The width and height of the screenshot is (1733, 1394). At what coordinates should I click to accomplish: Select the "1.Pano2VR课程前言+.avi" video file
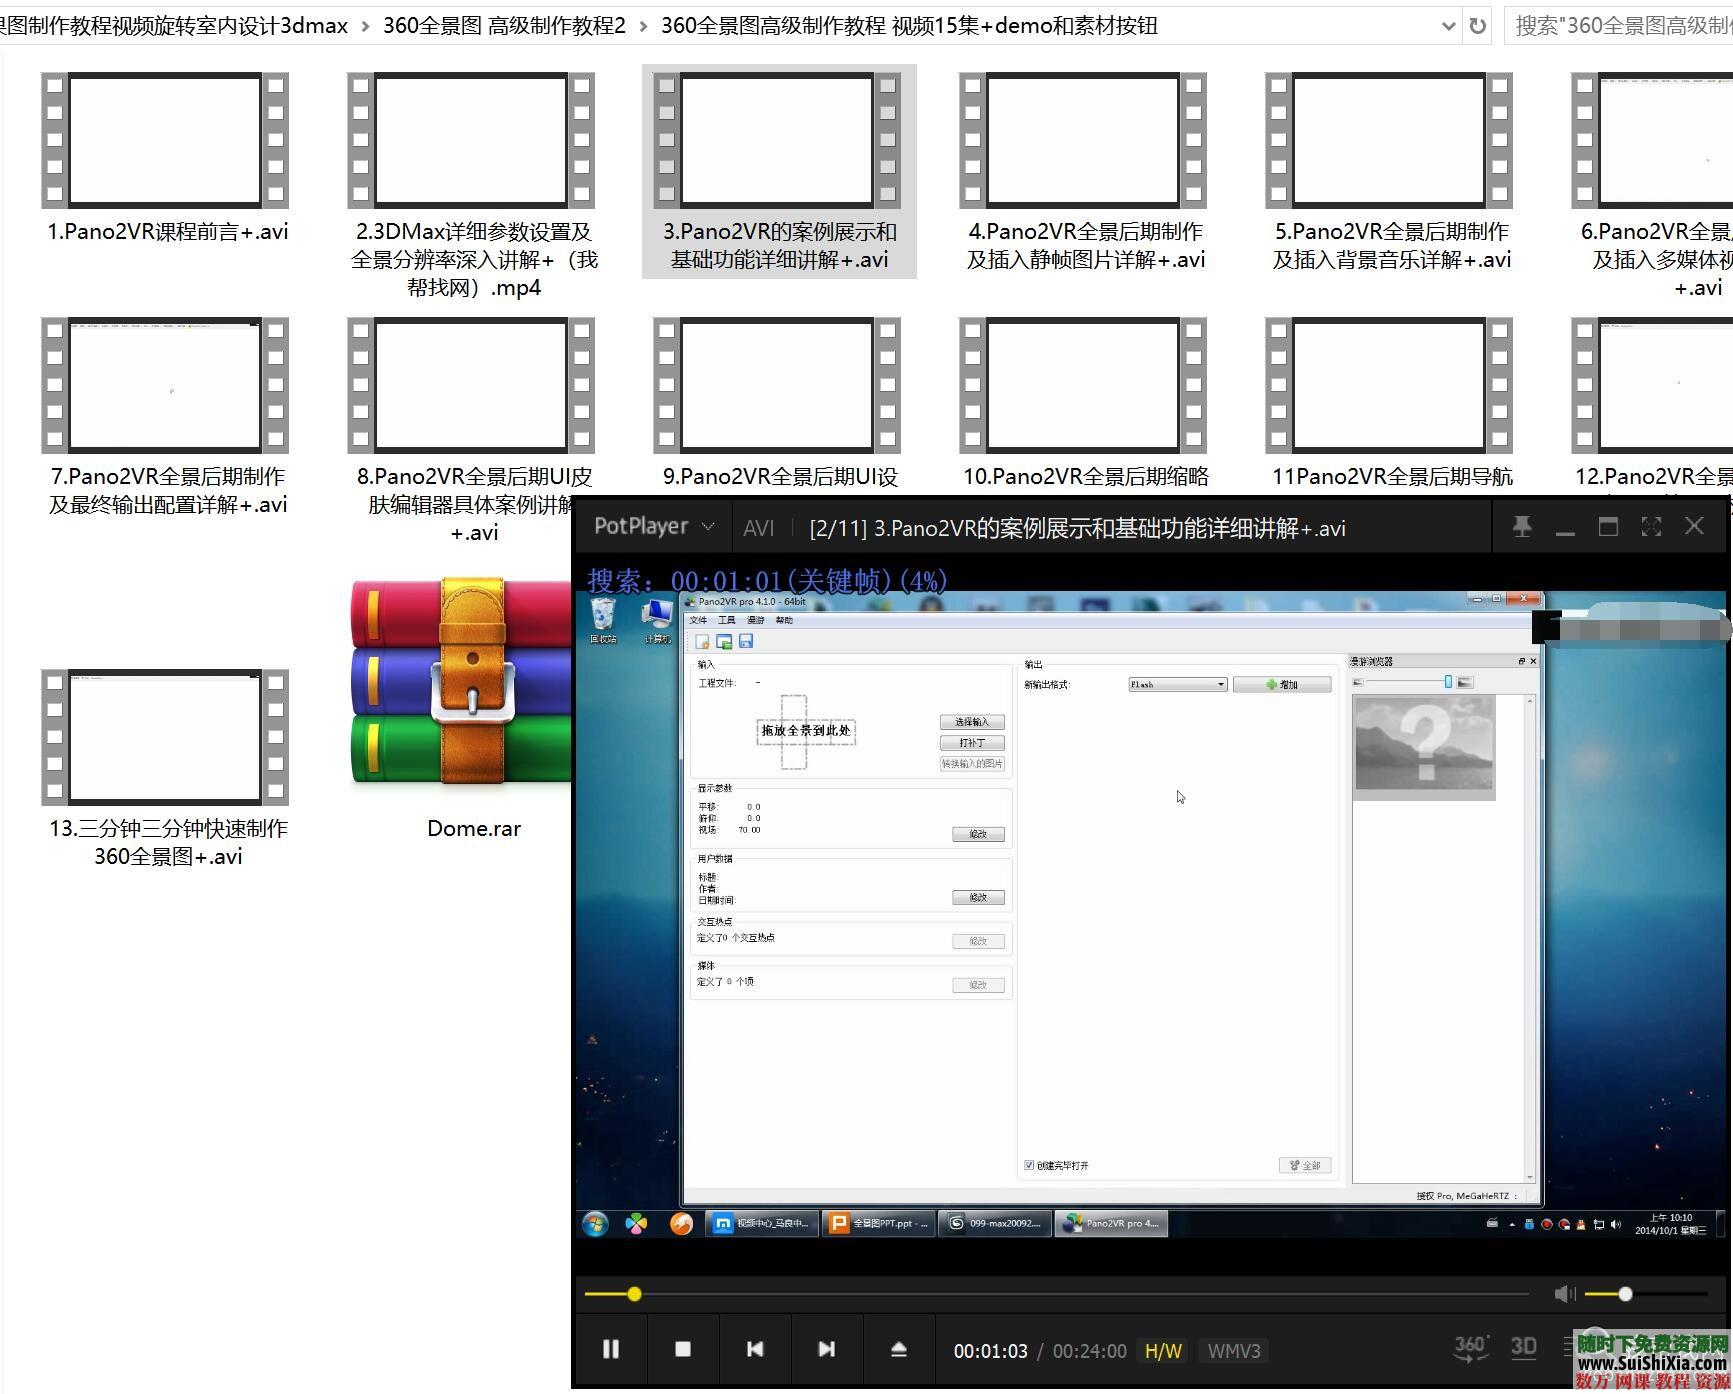(x=166, y=160)
